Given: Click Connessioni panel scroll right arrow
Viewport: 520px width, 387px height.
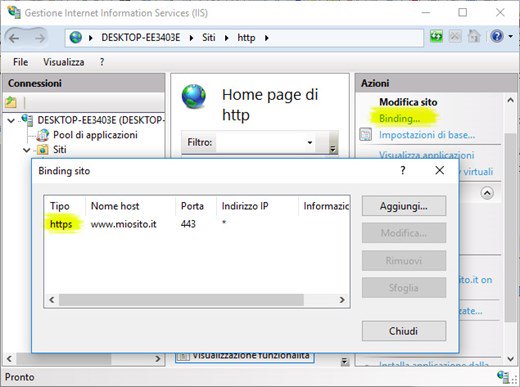Looking at the screenshot, I should coord(158,359).
